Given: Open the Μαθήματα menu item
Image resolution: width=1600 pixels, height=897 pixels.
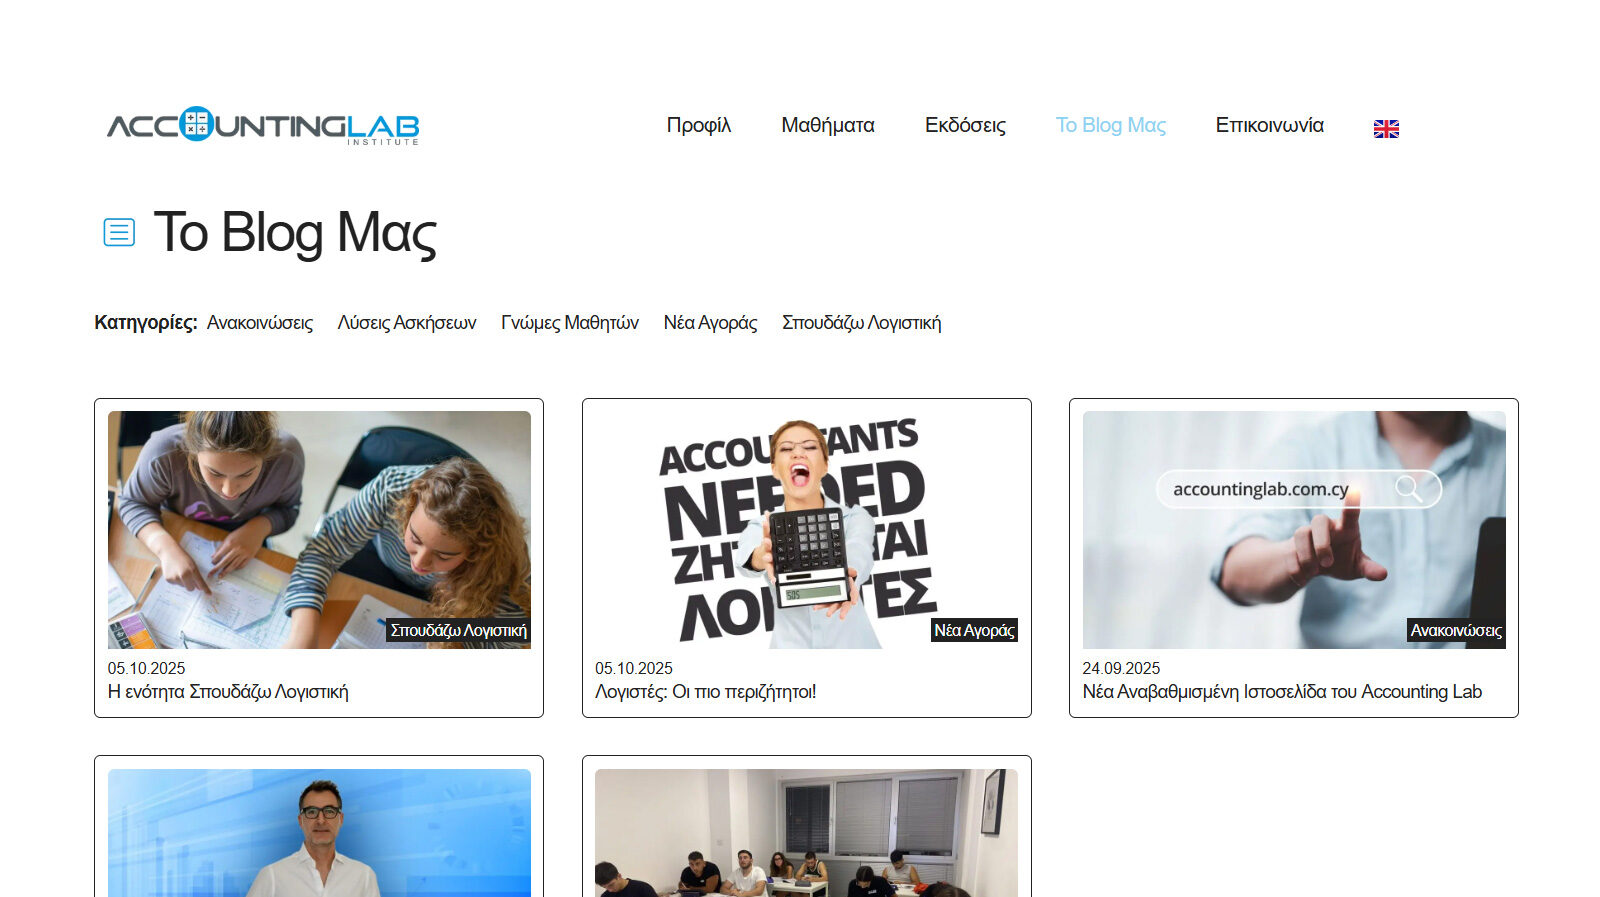Looking at the screenshot, I should pos(828,125).
